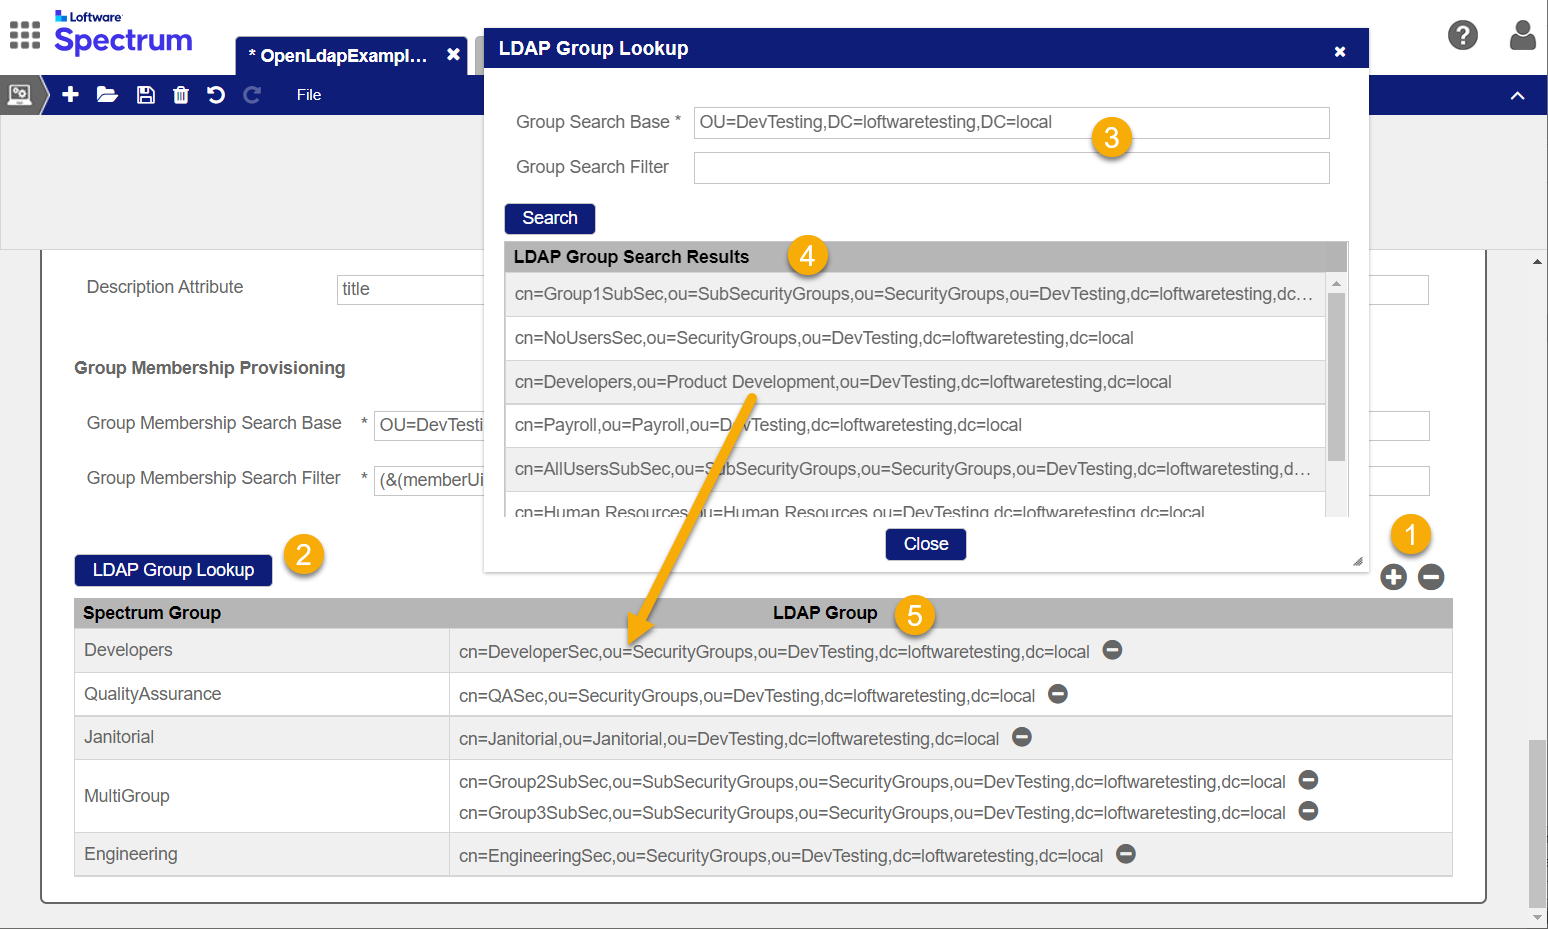Screen dimensions: 1548x929
Task: Click the Save disk toolbar icon
Action: point(146,94)
